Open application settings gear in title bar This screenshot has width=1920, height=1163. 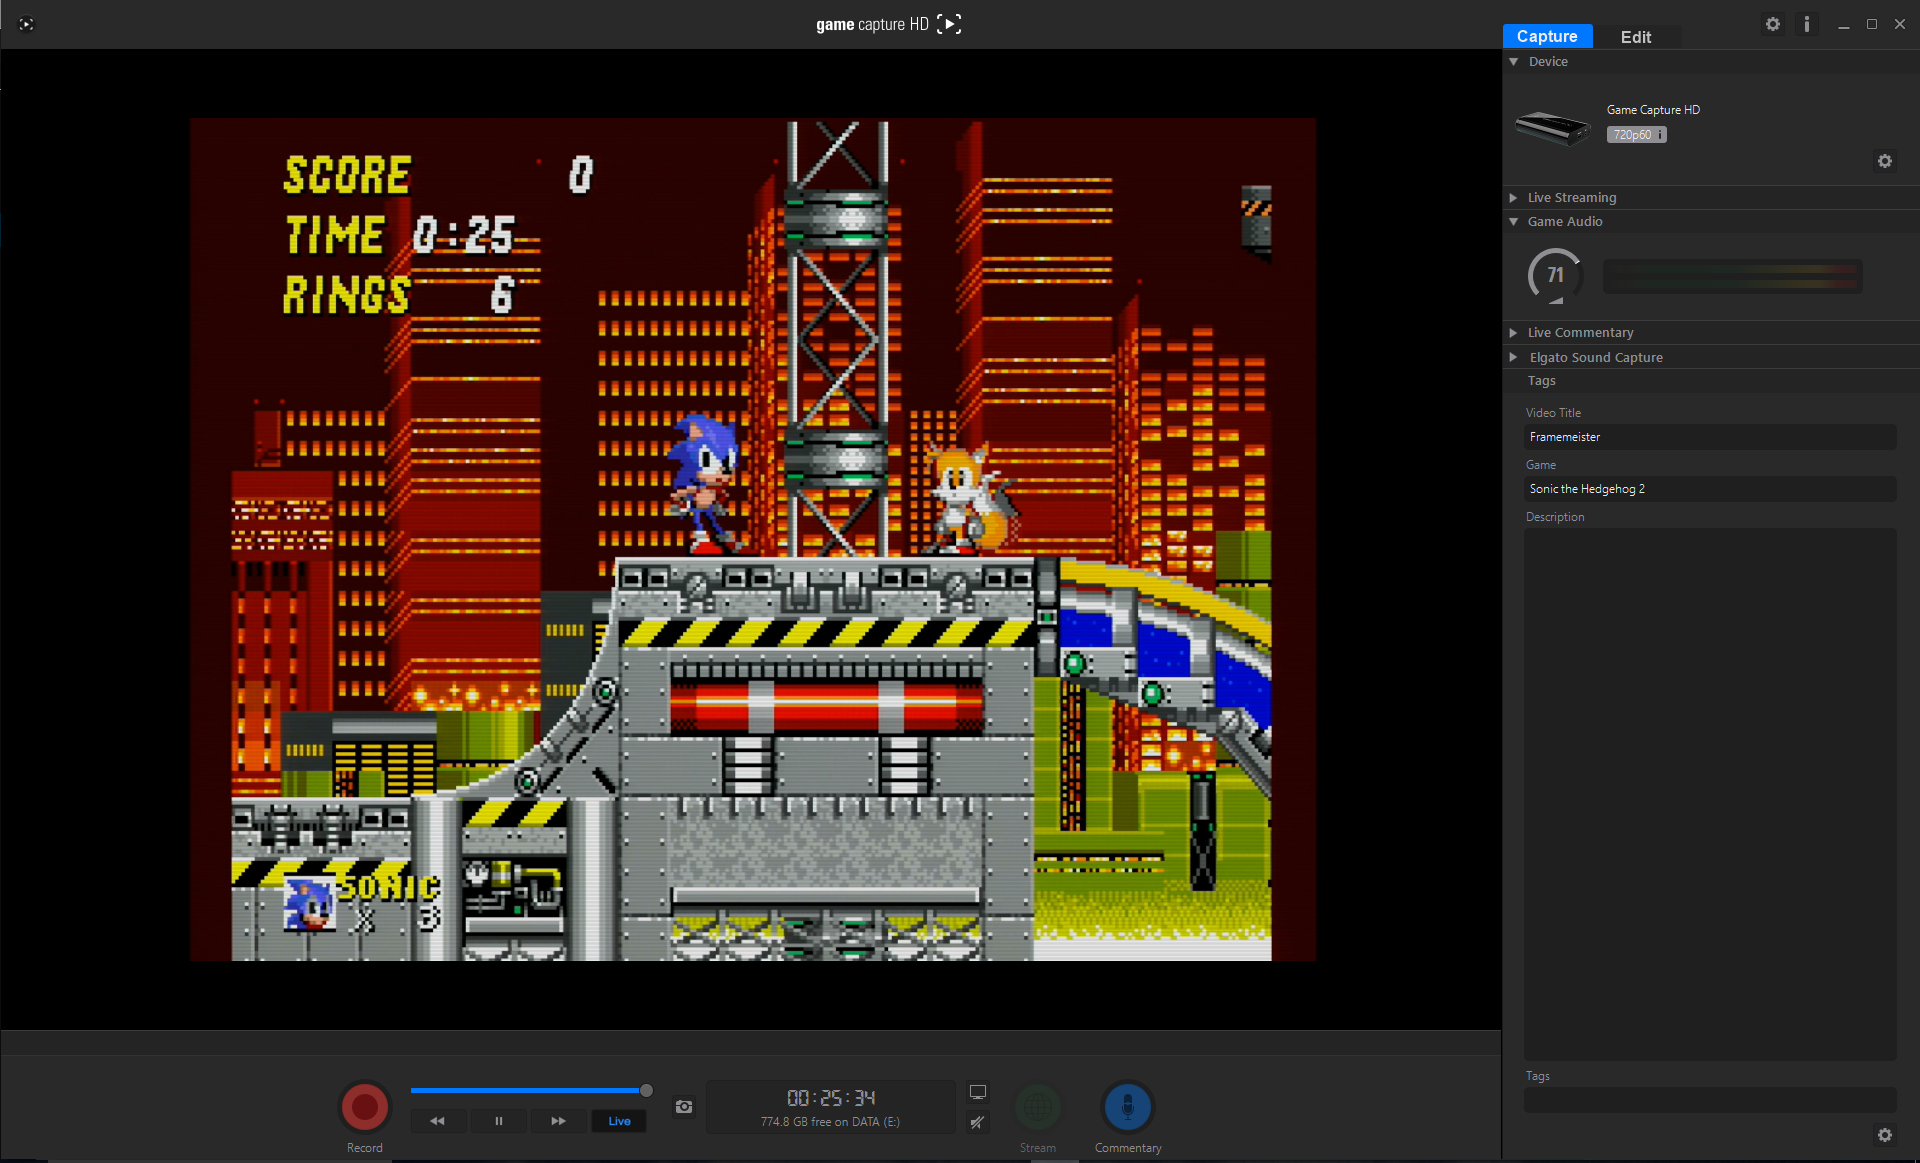(1773, 24)
